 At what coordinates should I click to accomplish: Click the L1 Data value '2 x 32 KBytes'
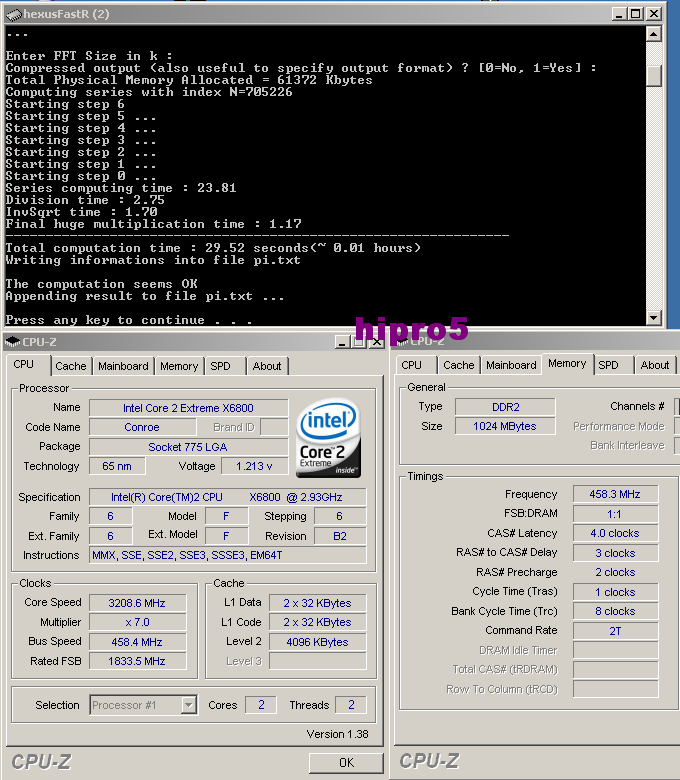point(318,603)
